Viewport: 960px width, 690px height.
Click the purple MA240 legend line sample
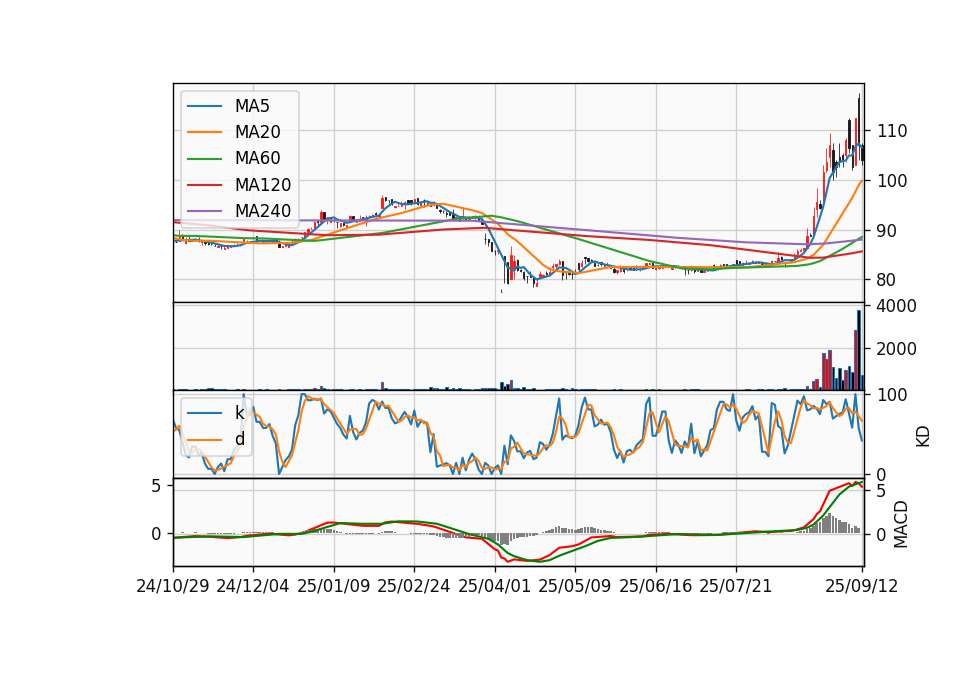[204, 211]
